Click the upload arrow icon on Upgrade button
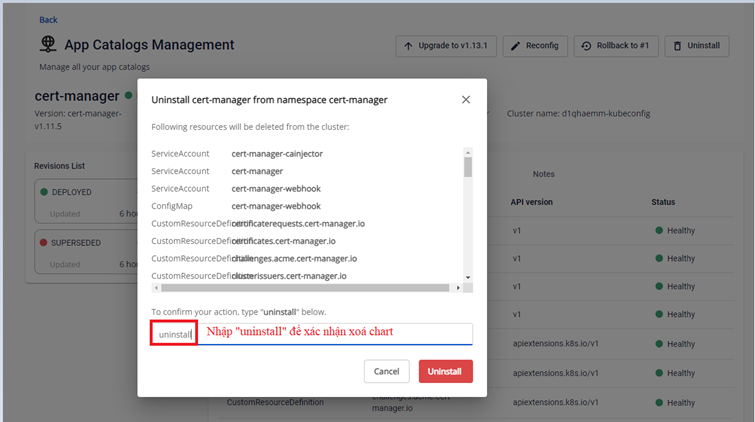 click(408, 46)
